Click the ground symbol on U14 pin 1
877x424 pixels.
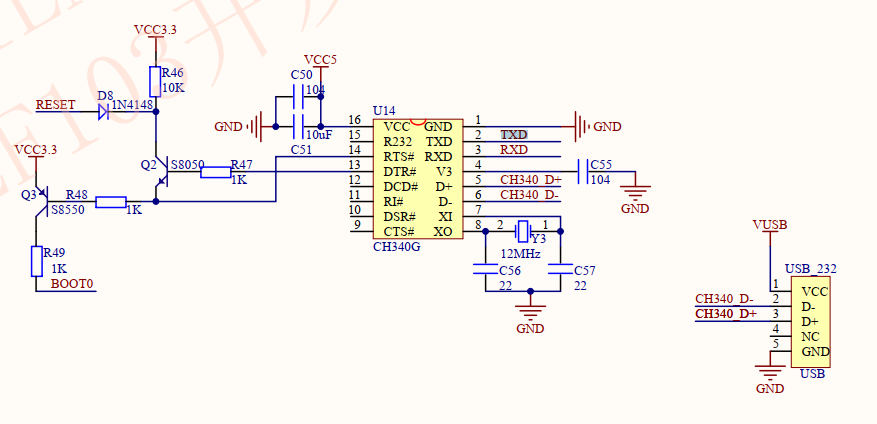pos(582,126)
